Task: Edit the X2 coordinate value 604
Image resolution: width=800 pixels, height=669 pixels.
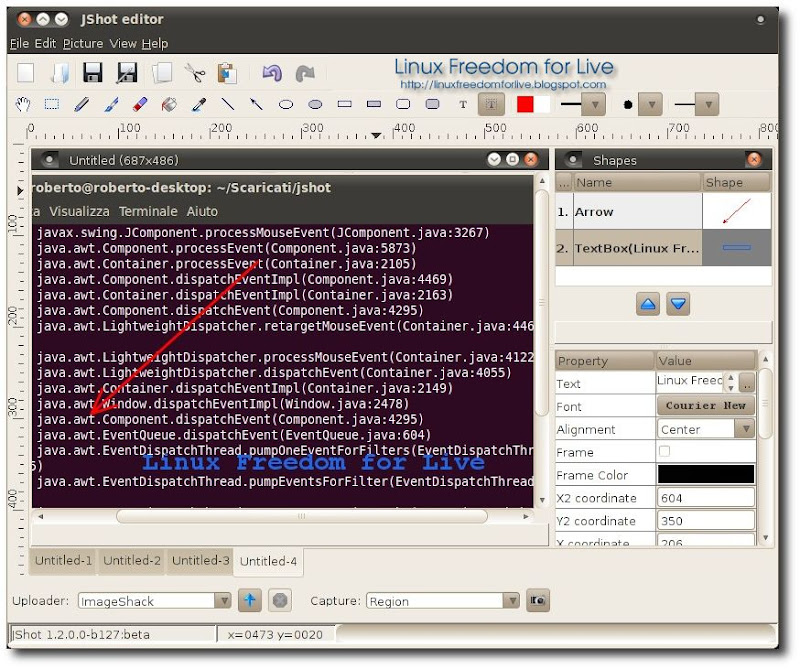Action: tap(705, 497)
